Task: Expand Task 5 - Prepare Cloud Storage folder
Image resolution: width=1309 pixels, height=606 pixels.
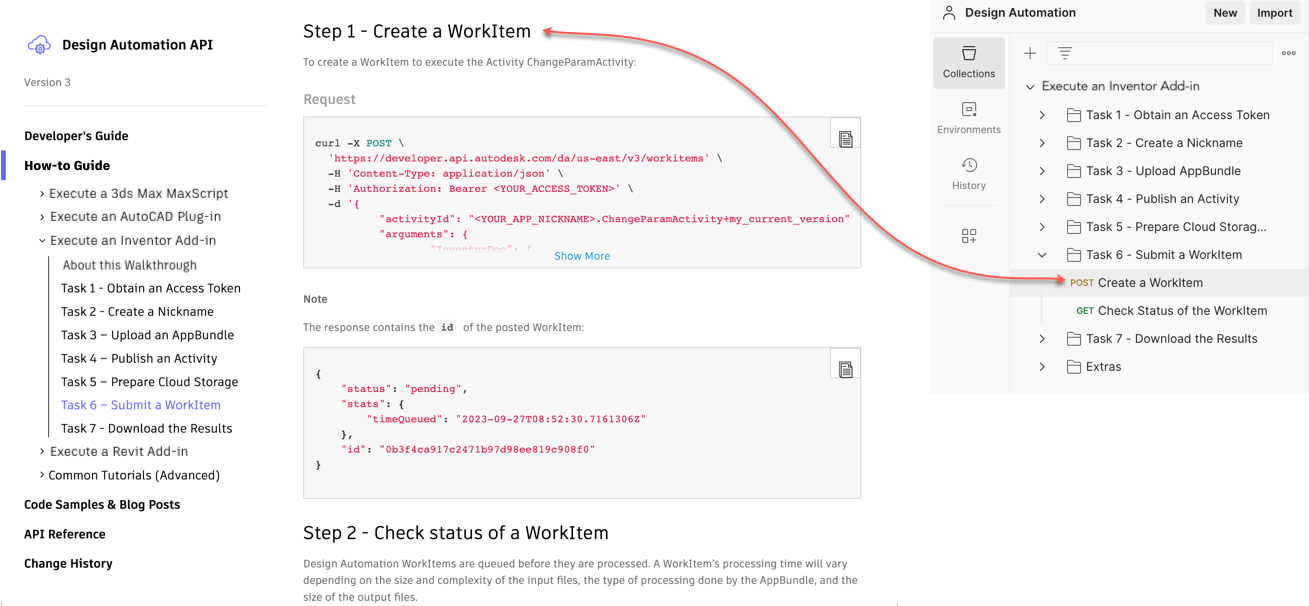Action: (x=1042, y=227)
